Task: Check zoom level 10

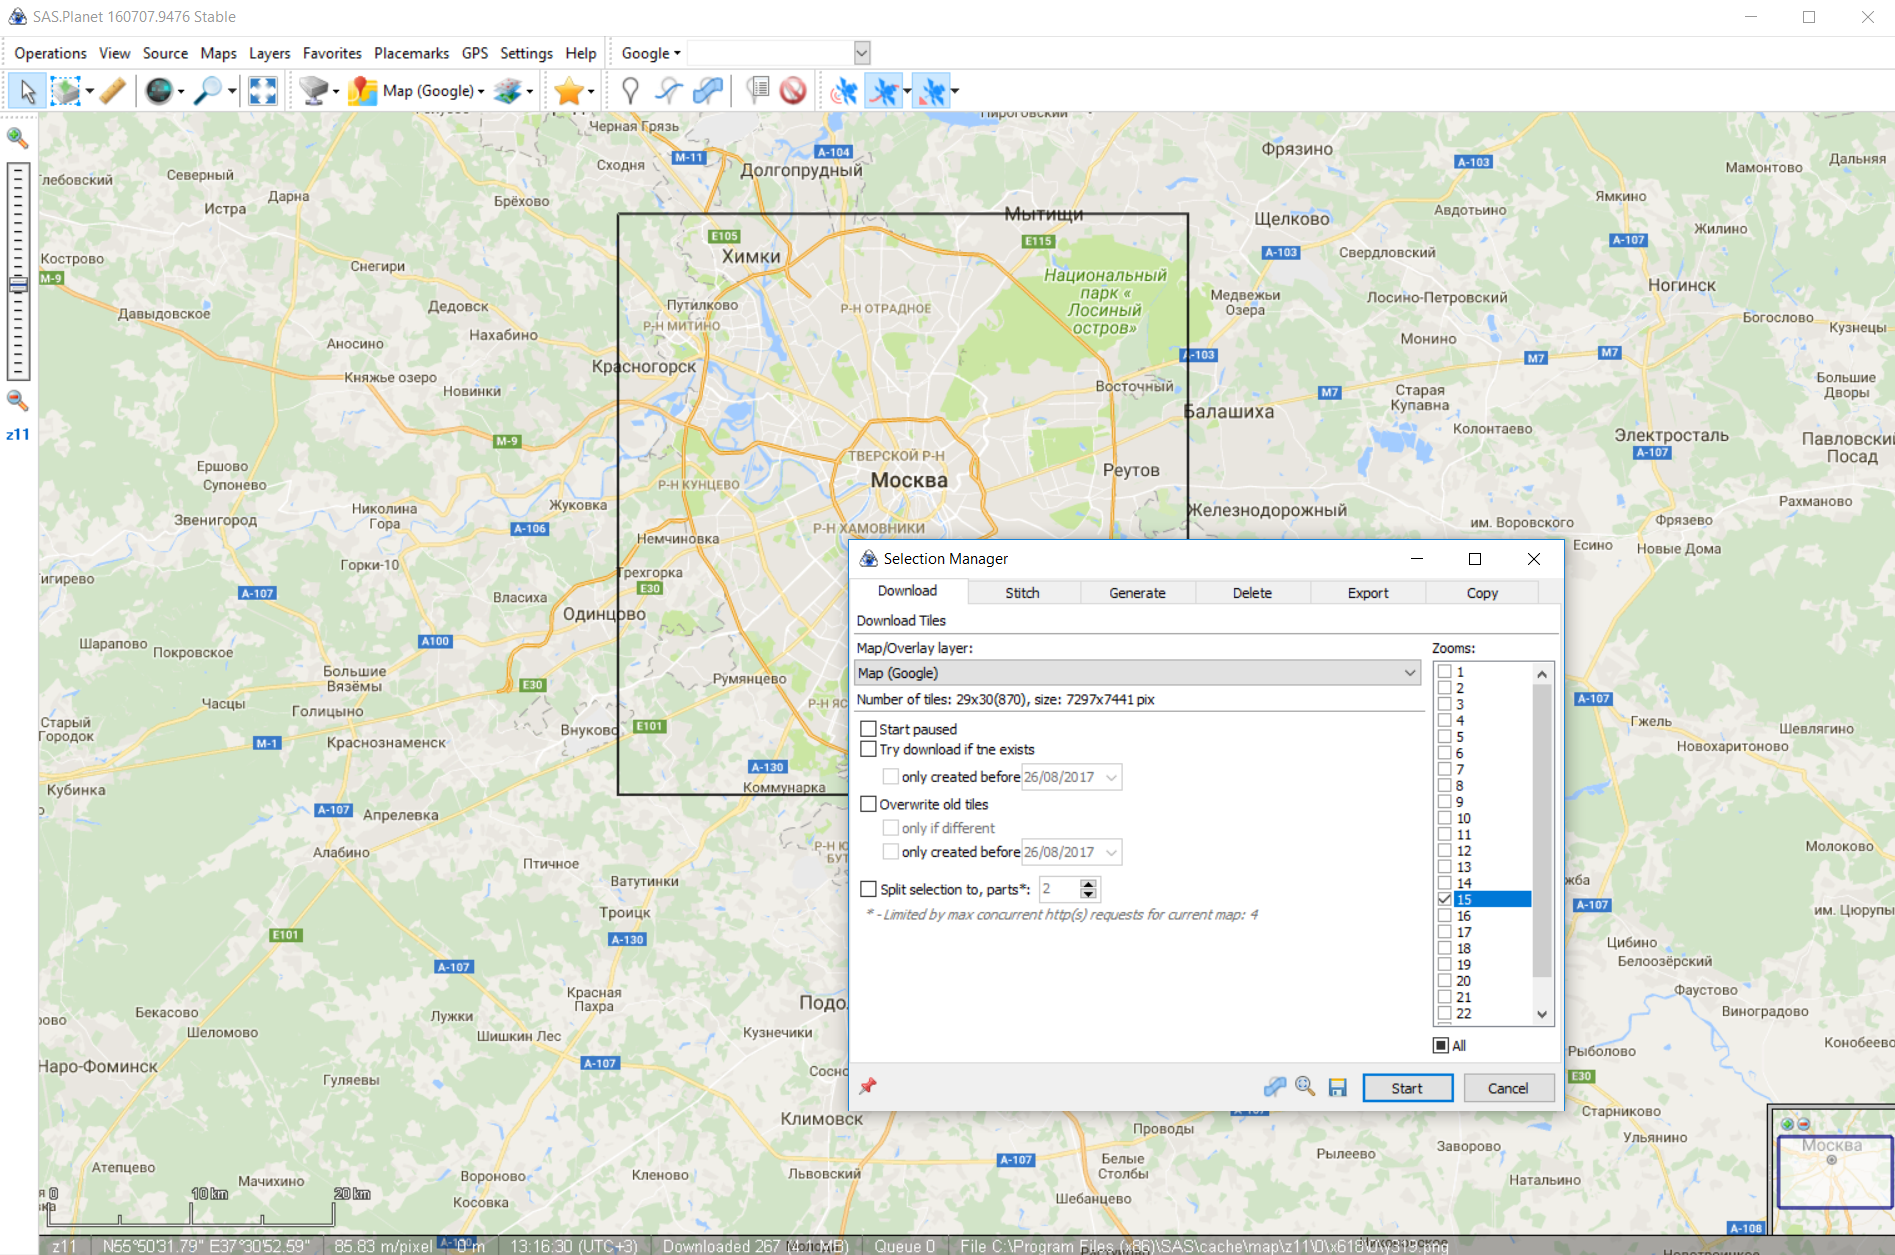Action: click(x=1444, y=818)
